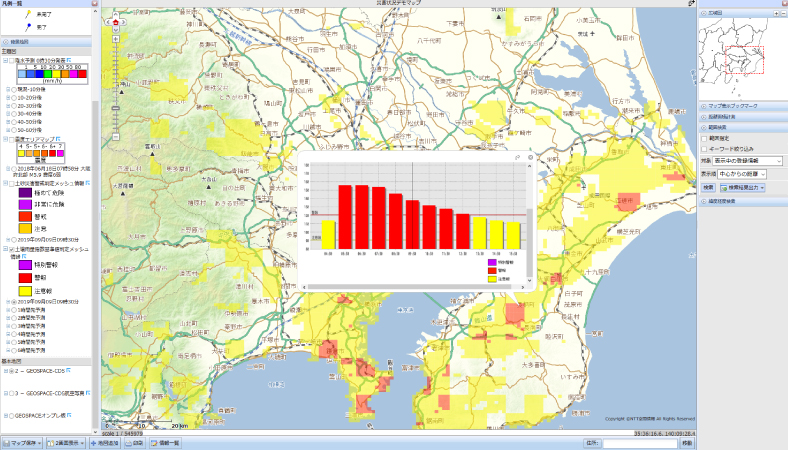Select GEOSPACE-CDS航空写真 basemap radio

tap(12, 393)
